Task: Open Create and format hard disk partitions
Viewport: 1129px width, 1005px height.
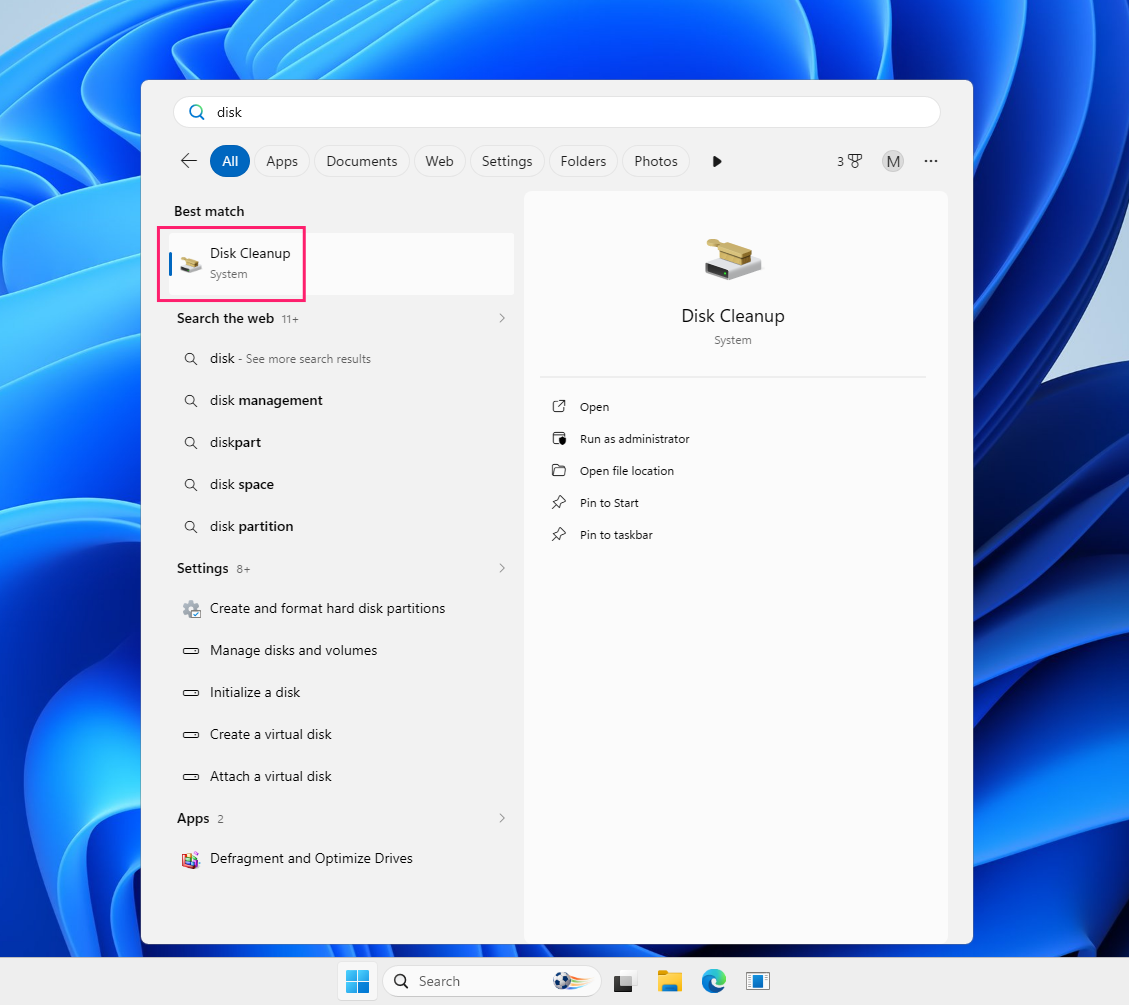Action: tap(341, 608)
